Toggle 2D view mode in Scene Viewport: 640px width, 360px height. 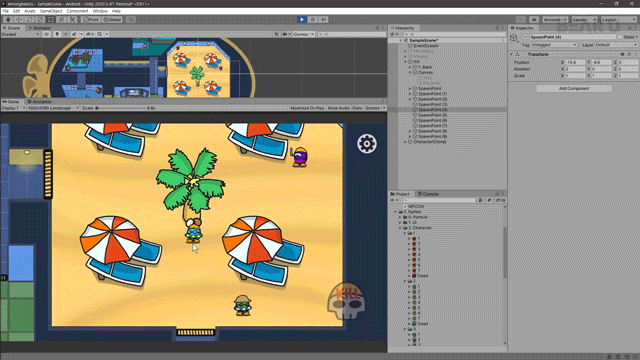click(x=46, y=34)
